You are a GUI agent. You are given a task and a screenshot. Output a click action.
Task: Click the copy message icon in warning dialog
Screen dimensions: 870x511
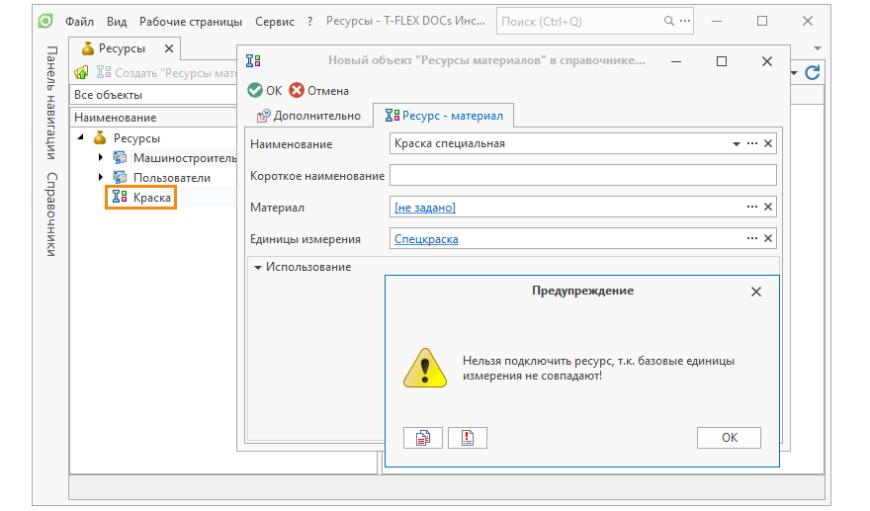pos(423,438)
